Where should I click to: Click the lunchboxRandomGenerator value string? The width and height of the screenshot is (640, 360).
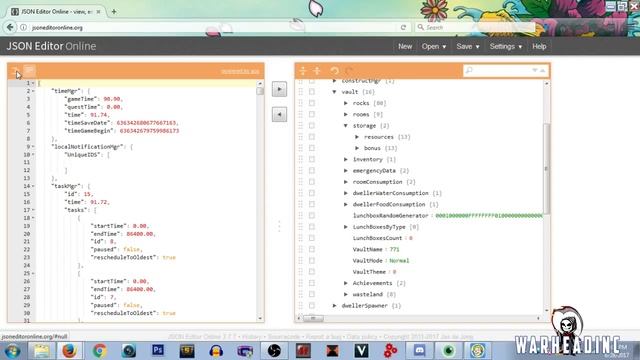[x=489, y=216]
